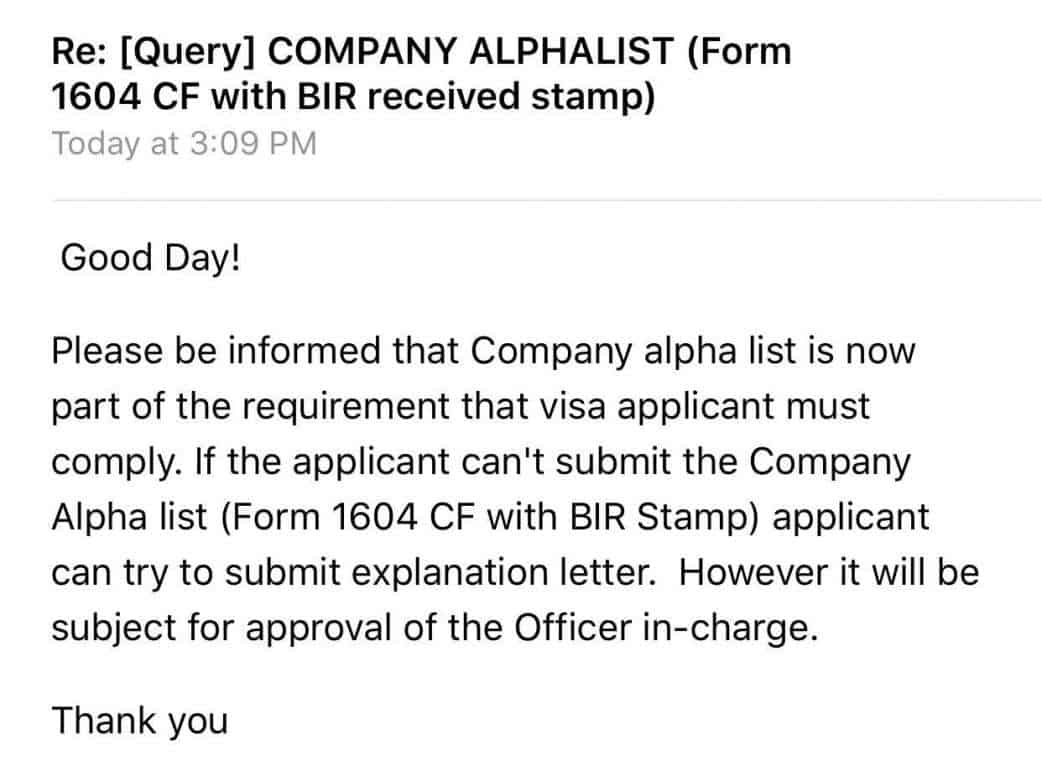
Task: Click the phrase "subject for approval"
Action: coord(224,628)
